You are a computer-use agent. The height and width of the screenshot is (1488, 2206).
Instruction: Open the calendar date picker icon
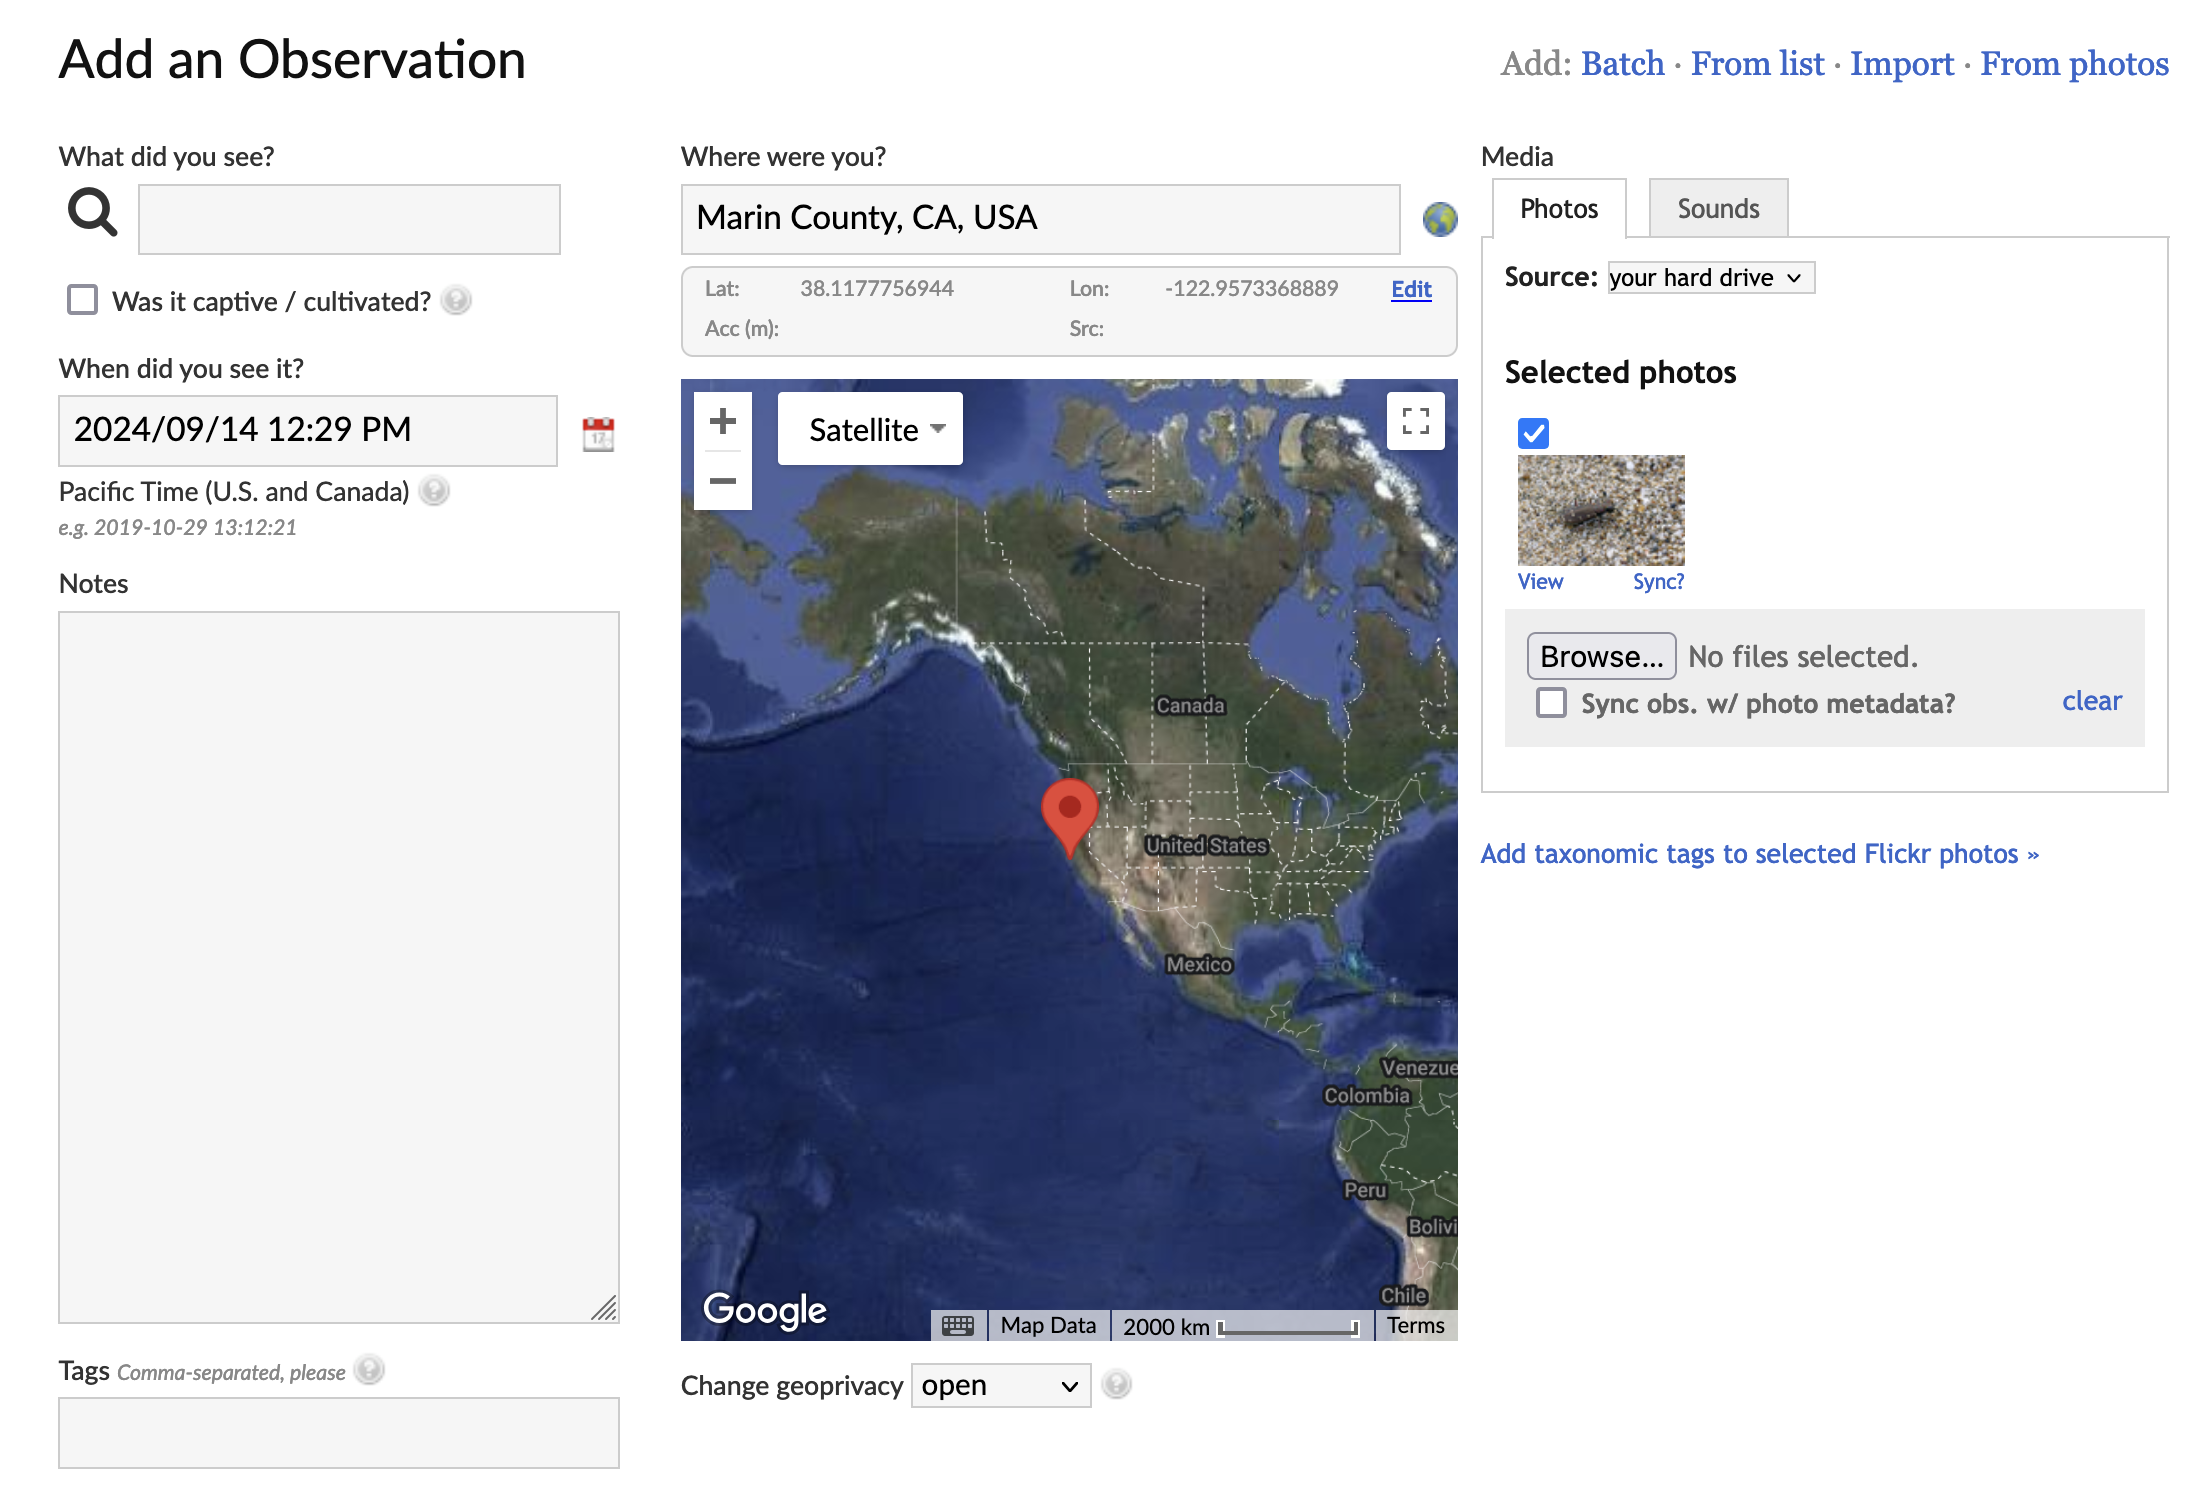point(598,434)
